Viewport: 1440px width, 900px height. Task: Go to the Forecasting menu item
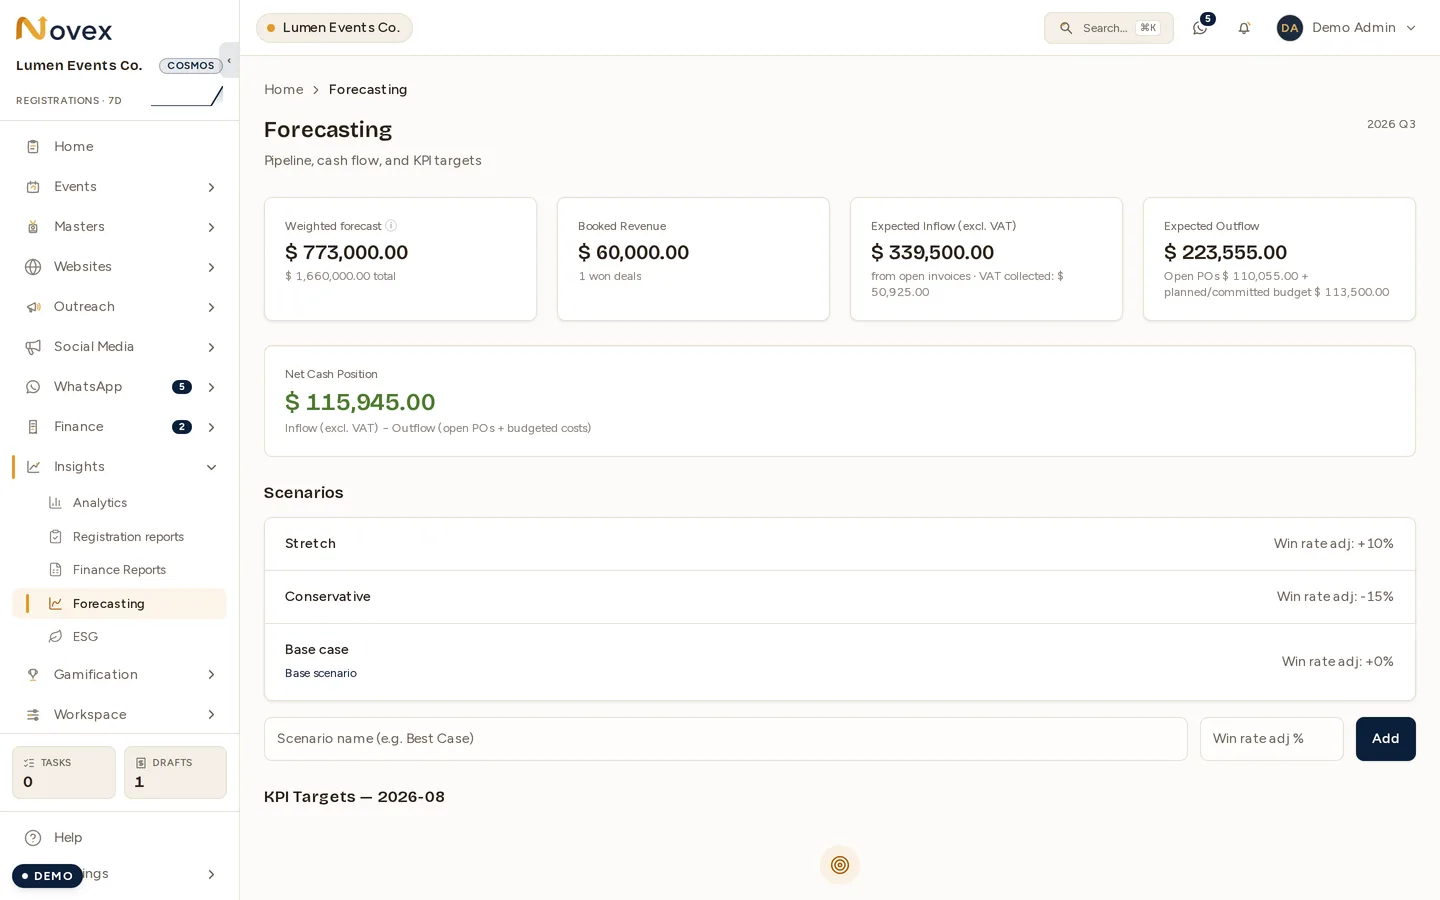120,604
